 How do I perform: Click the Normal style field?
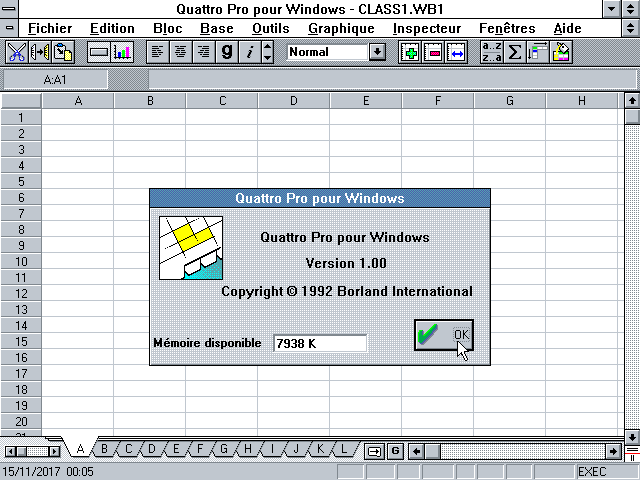click(327, 52)
